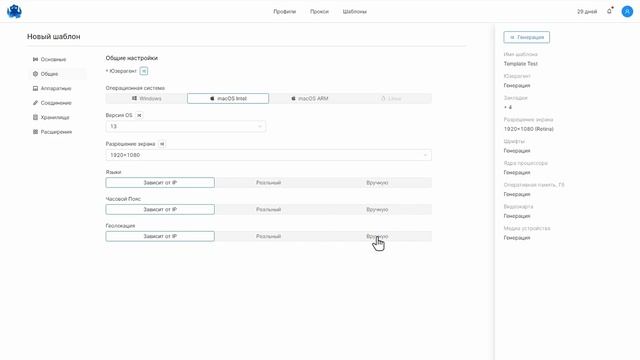
Task: Go to Расширения settings section
Action: [56, 132]
